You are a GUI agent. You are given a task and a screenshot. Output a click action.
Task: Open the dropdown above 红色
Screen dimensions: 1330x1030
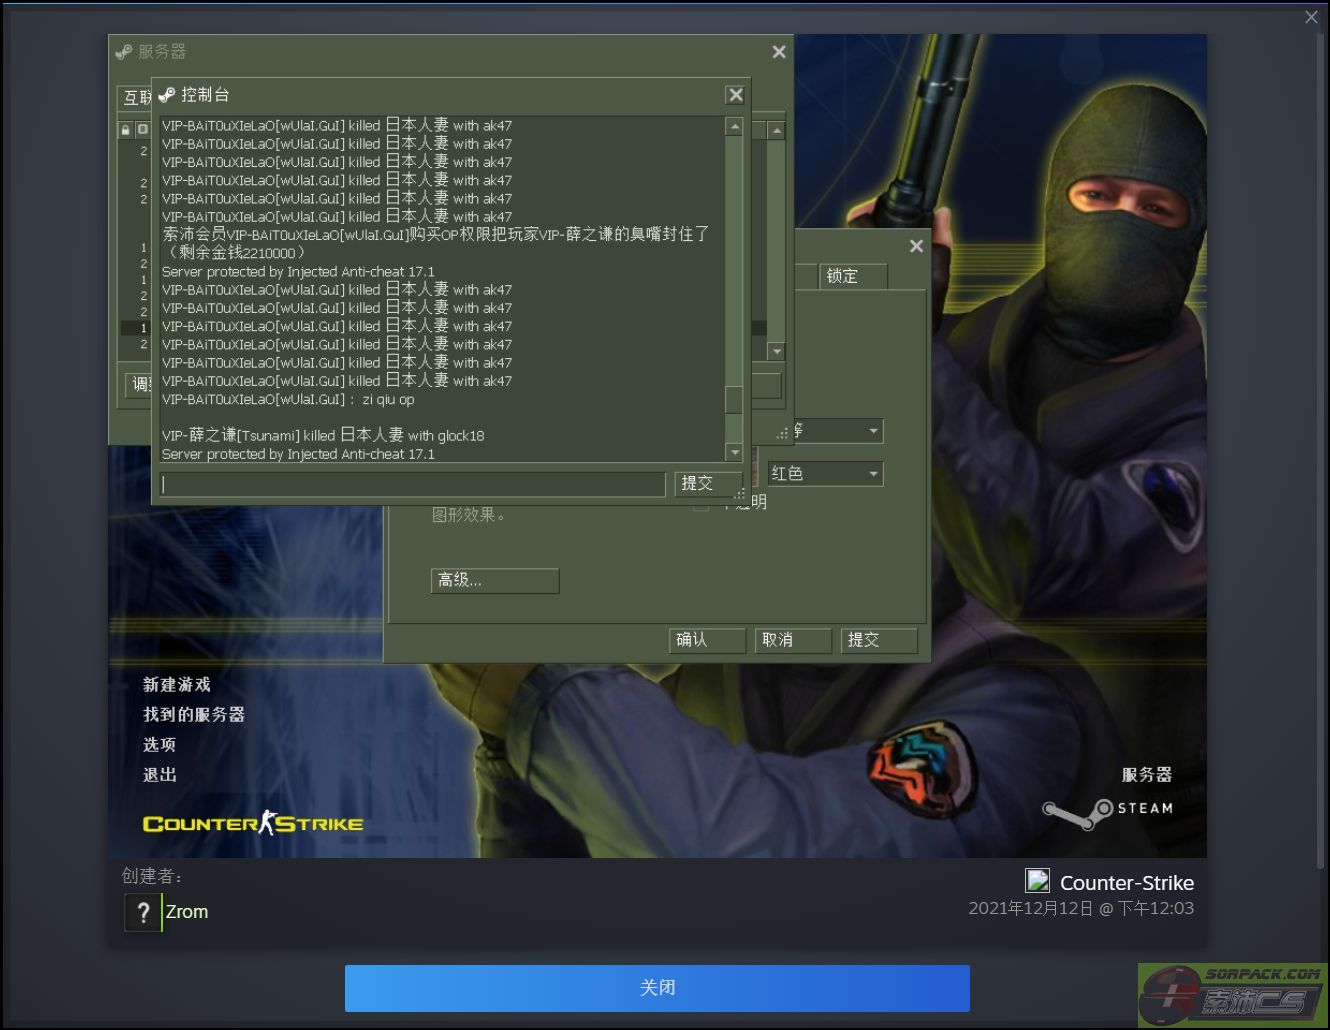click(838, 431)
